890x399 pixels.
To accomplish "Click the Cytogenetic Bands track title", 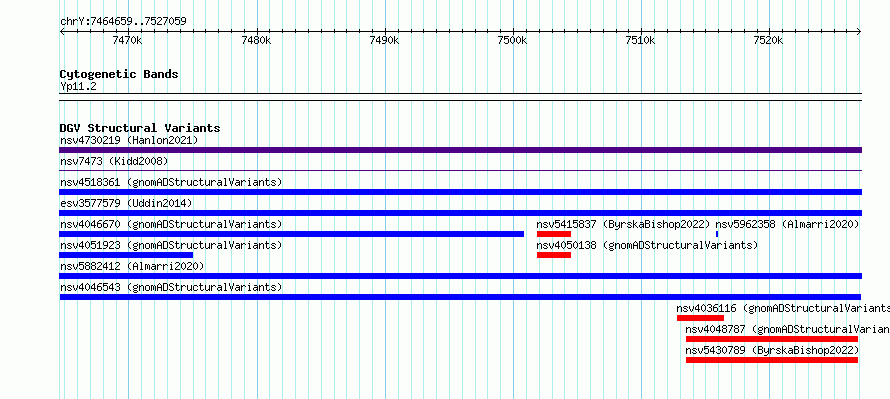I will (119, 74).
